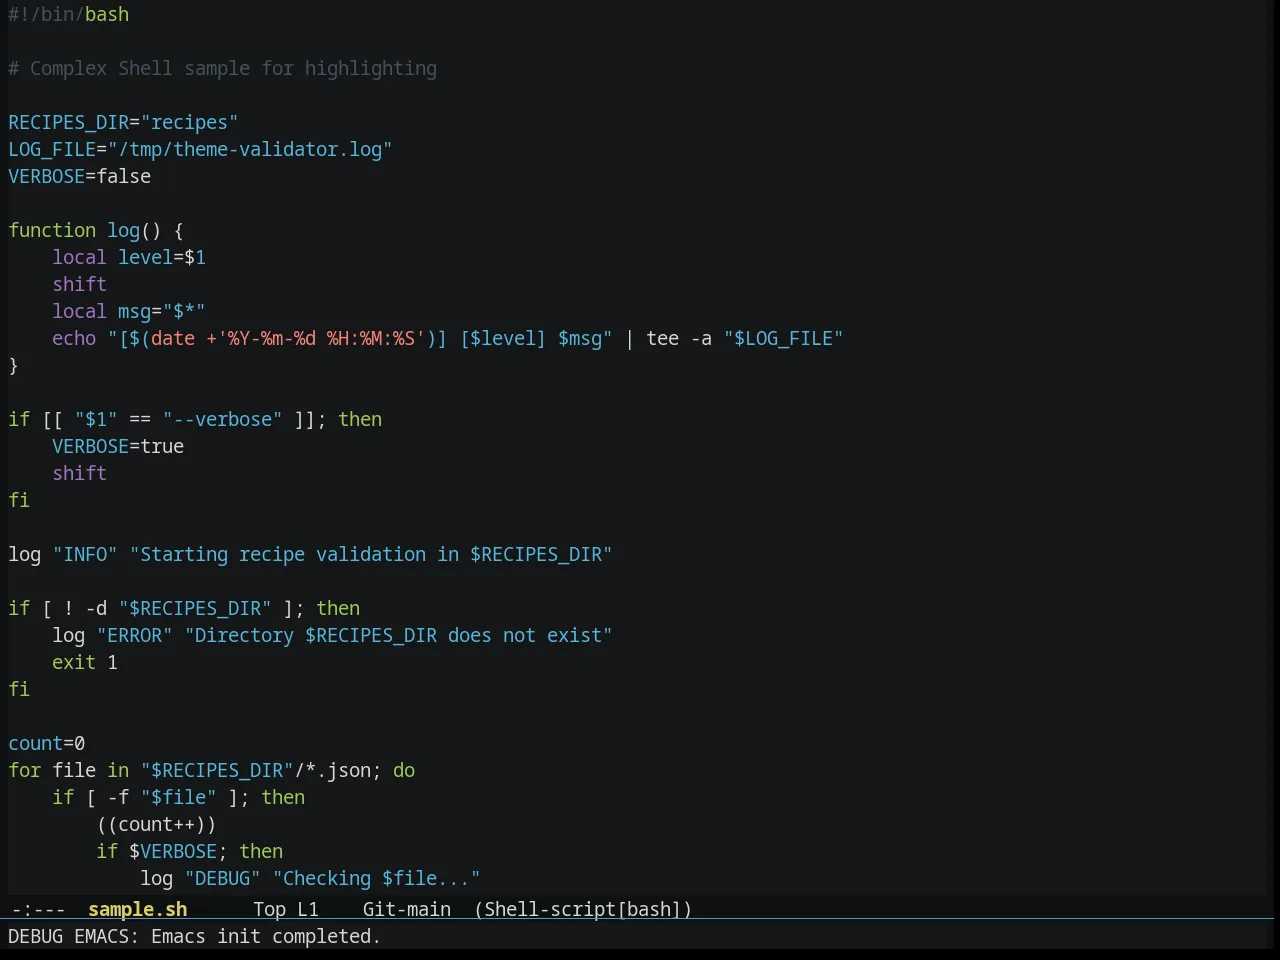Click the 'function log() {' definition line
The image size is (1280, 960).
(96, 230)
